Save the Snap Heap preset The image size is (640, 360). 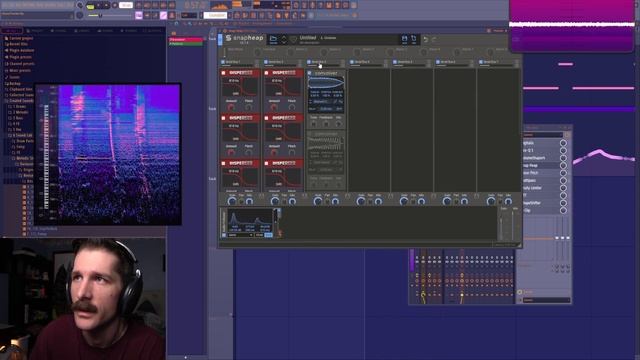pyautogui.click(x=404, y=39)
